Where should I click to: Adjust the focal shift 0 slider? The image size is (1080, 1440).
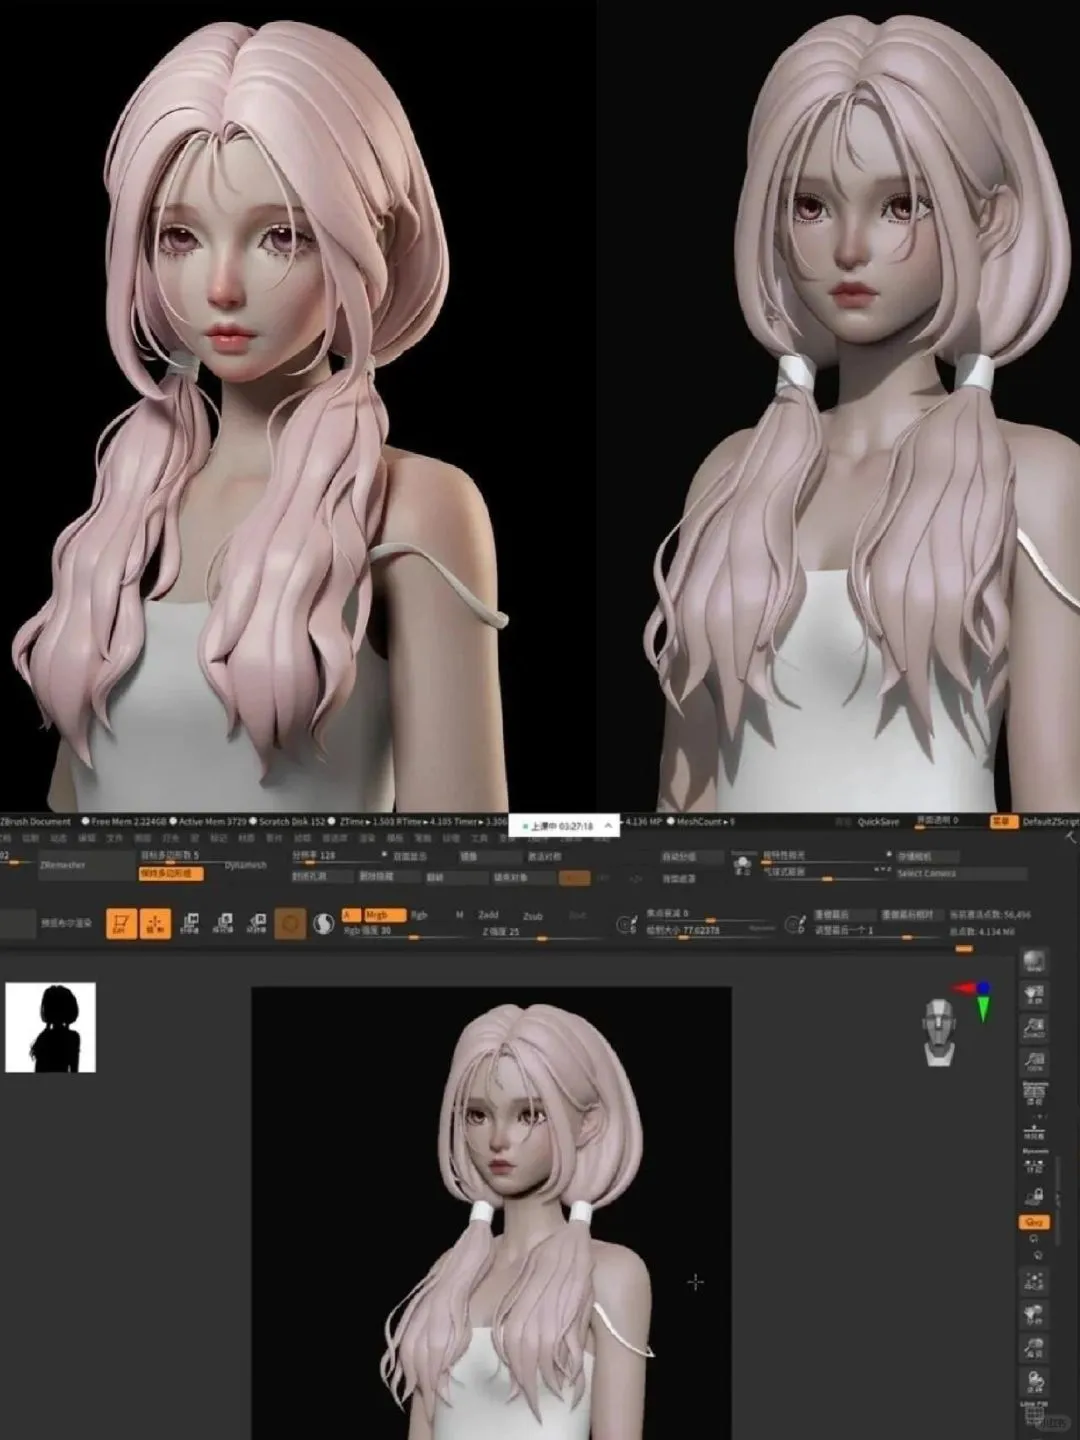[x=710, y=915]
